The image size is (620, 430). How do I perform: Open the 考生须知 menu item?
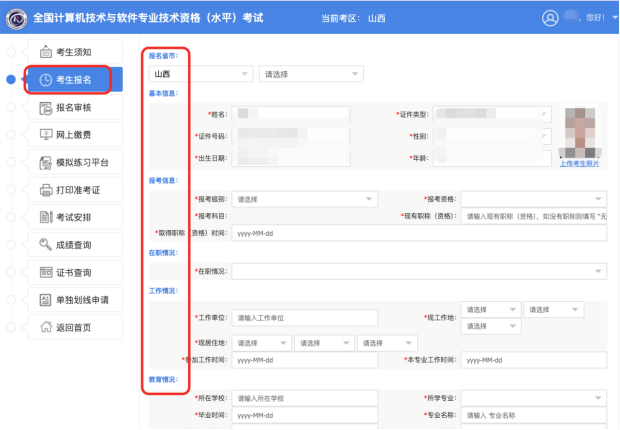pos(75,52)
